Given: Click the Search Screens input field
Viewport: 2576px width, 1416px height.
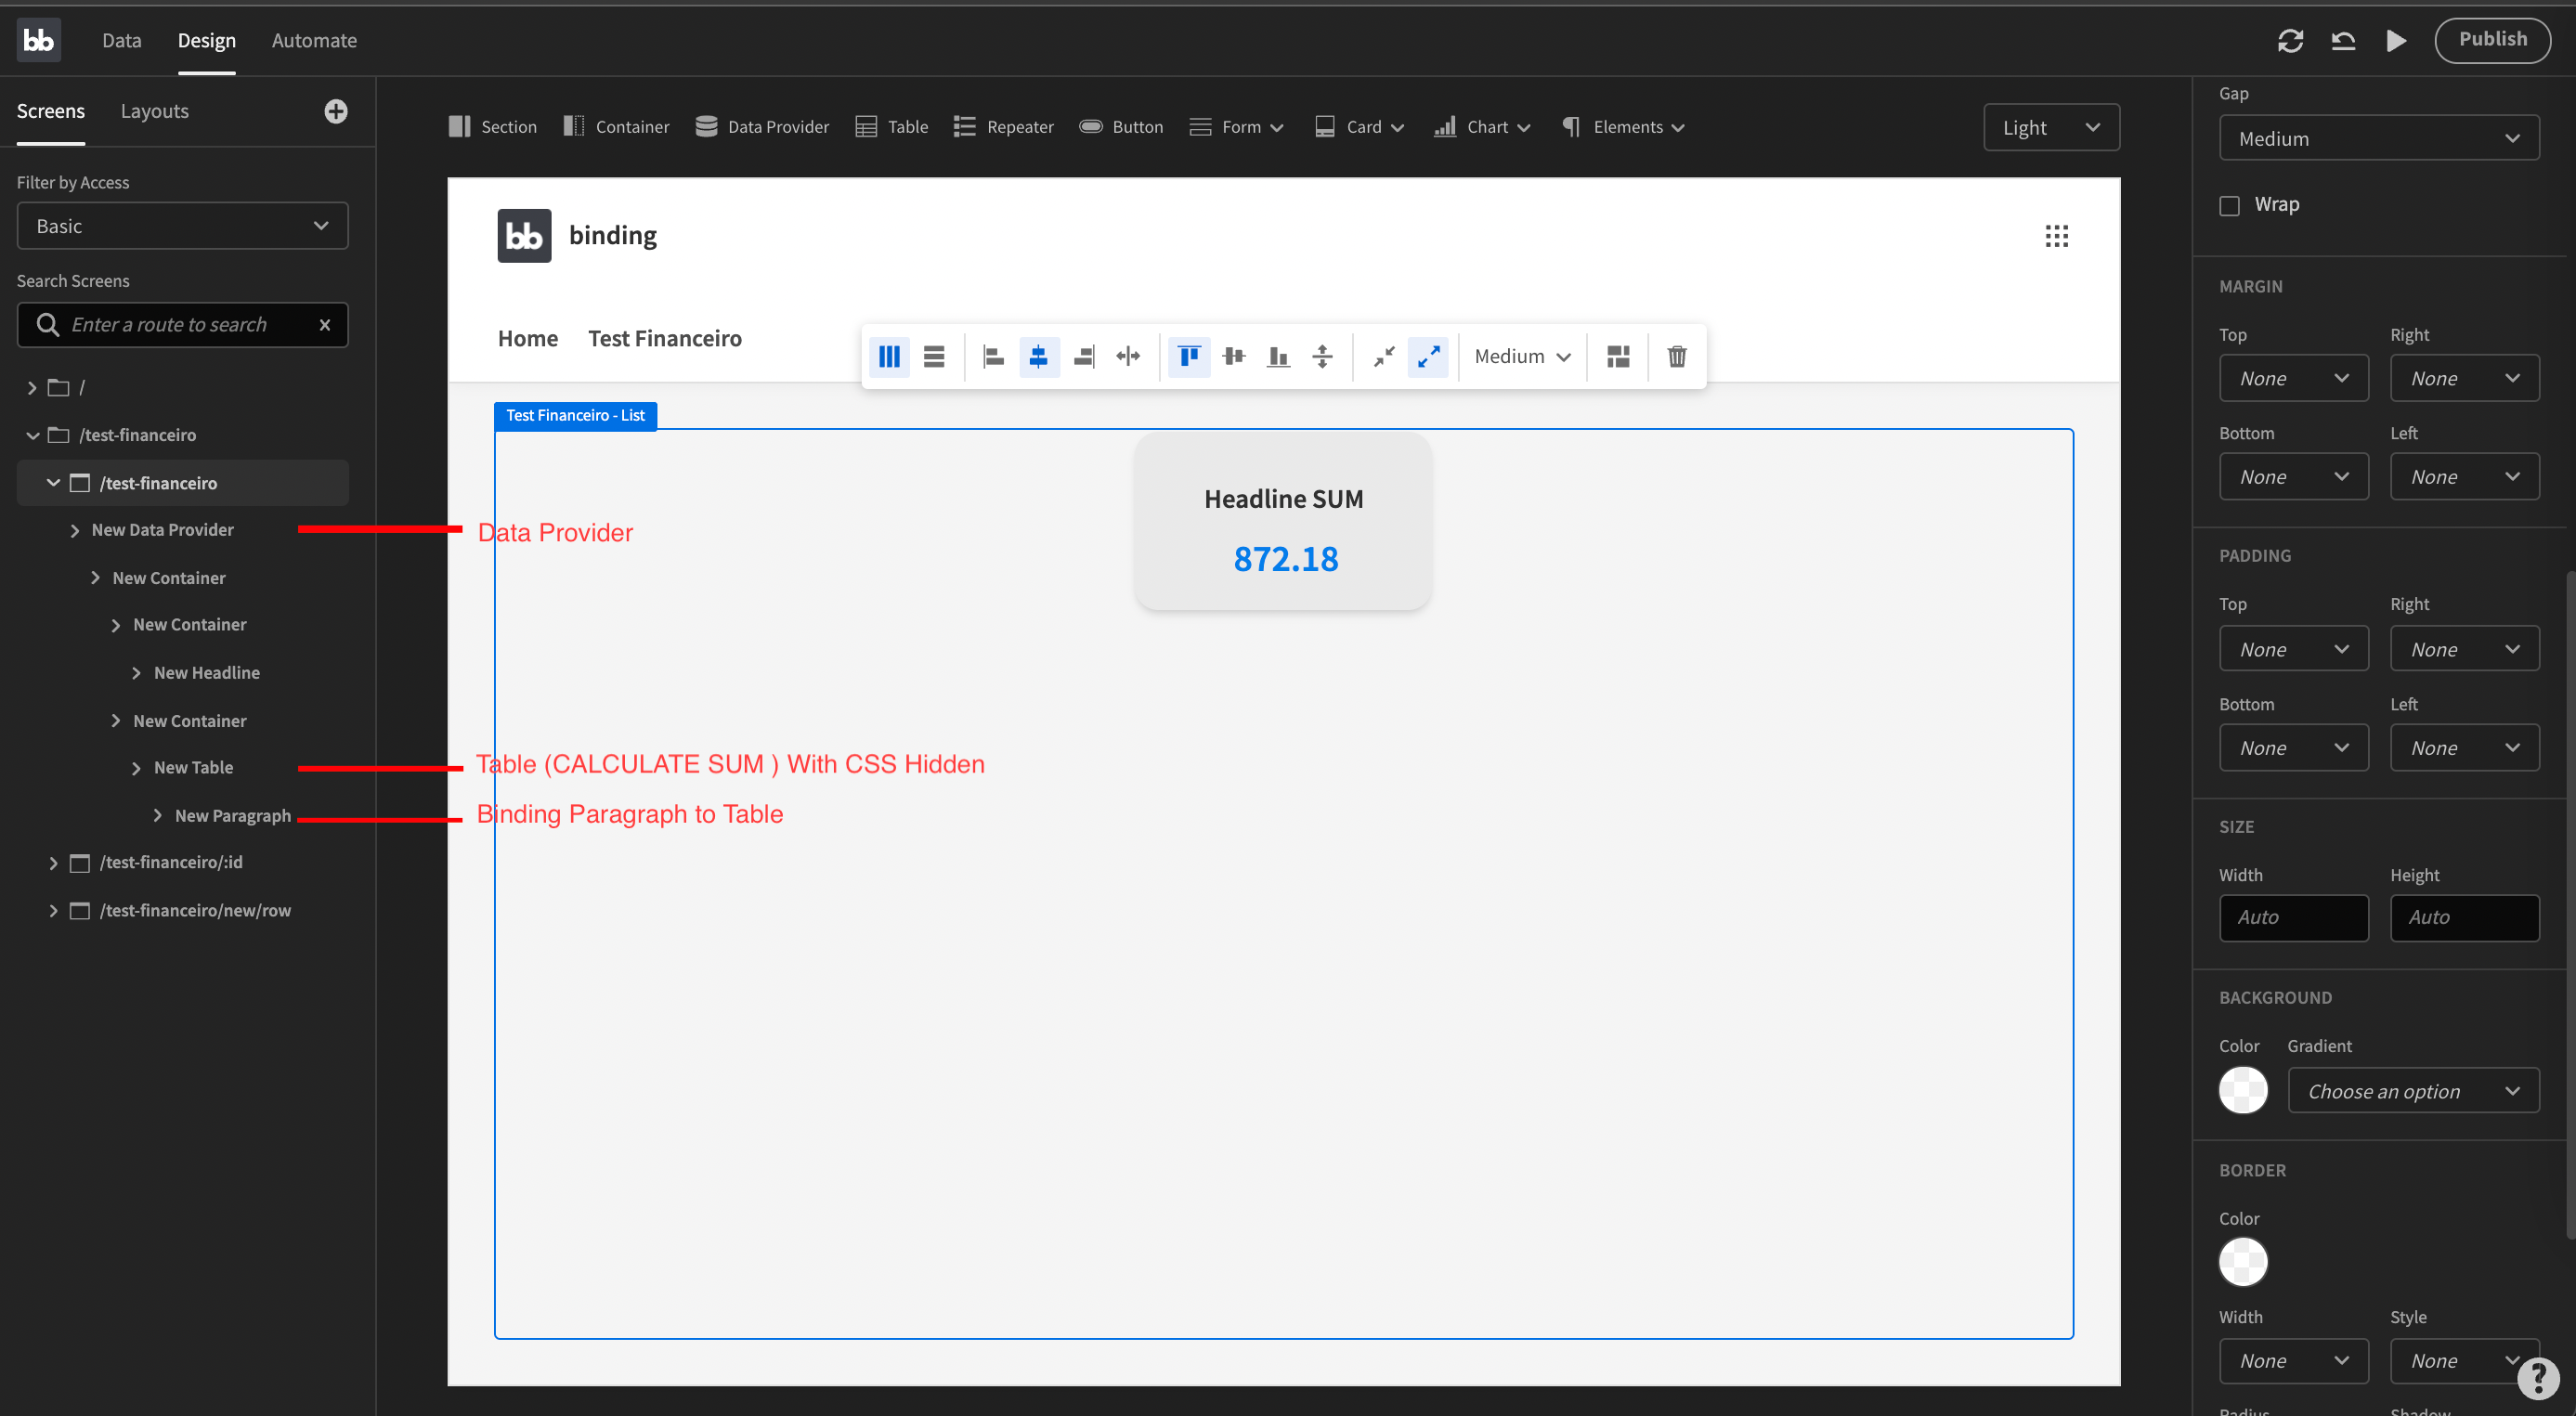Looking at the screenshot, I should pos(182,324).
